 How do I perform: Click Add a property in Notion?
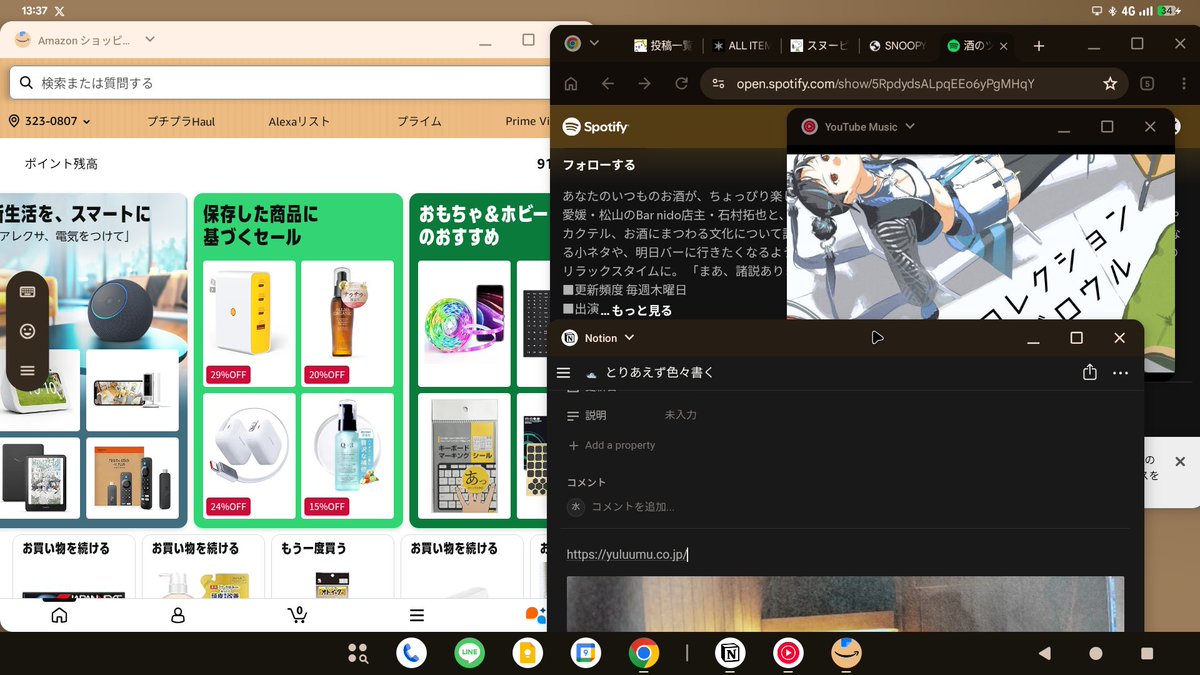(x=611, y=445)
